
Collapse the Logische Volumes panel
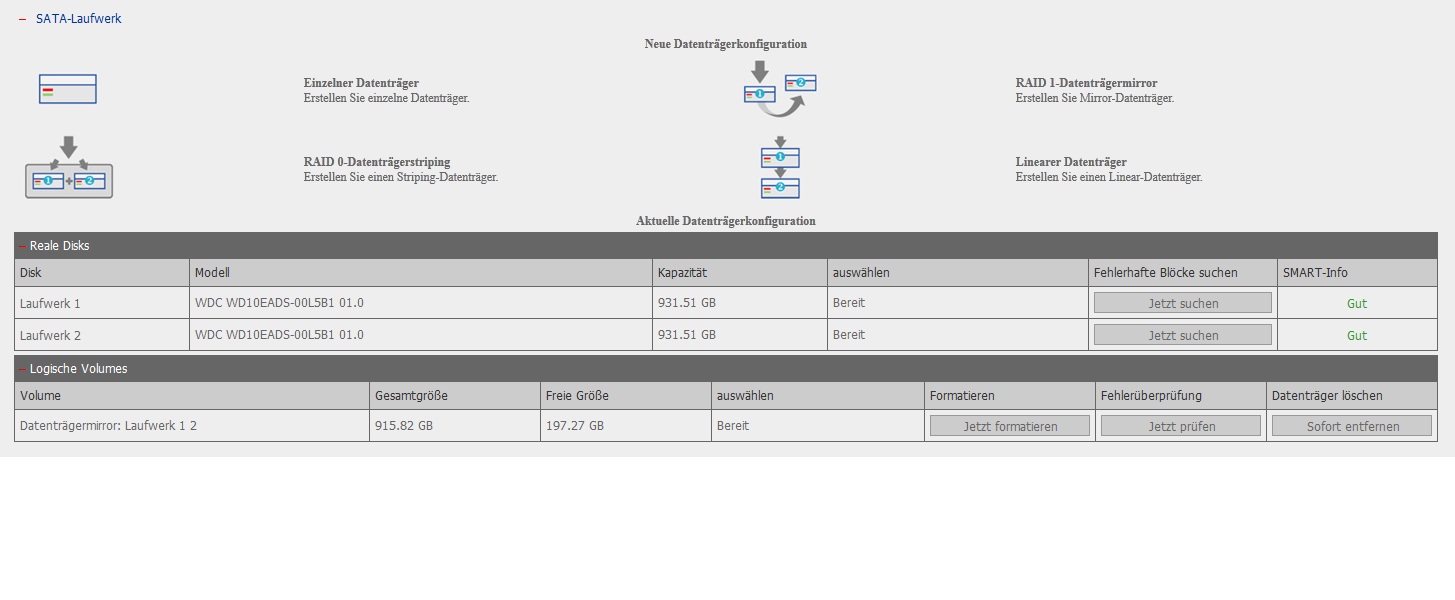point(23,369)
